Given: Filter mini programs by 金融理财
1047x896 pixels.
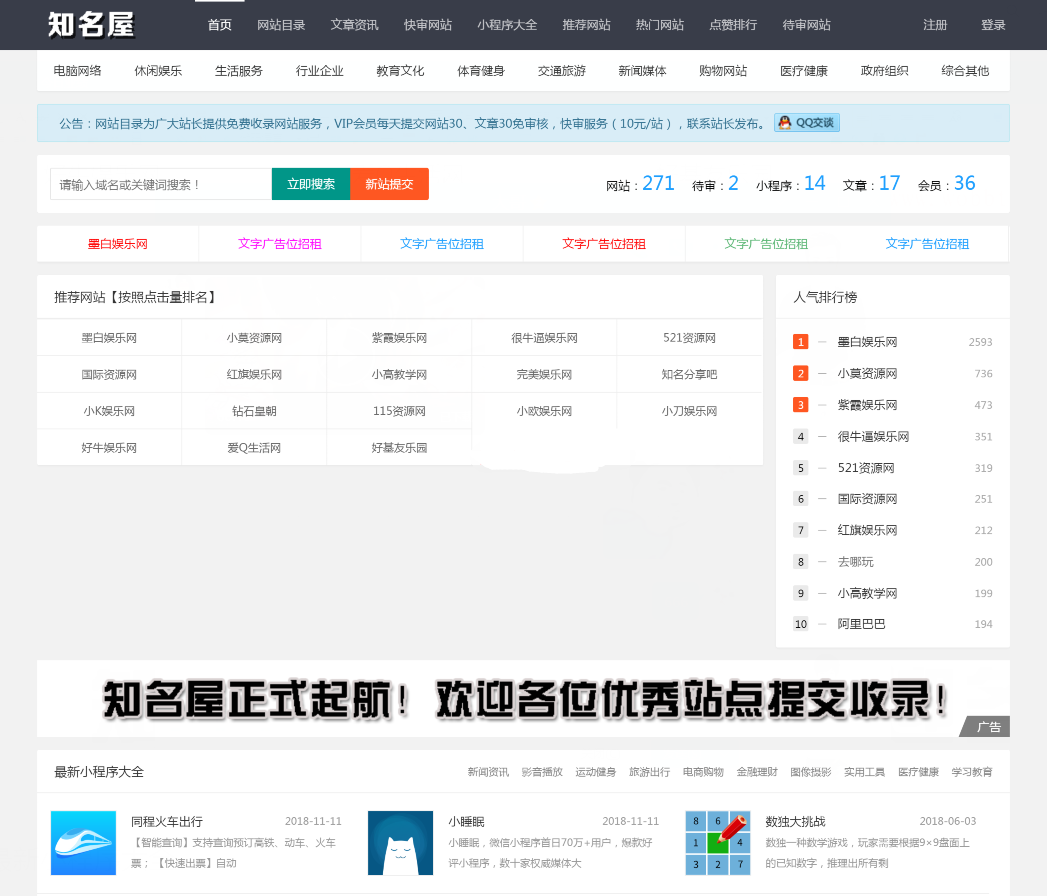Looking at the screenshot, I should [x=757, y=772].
